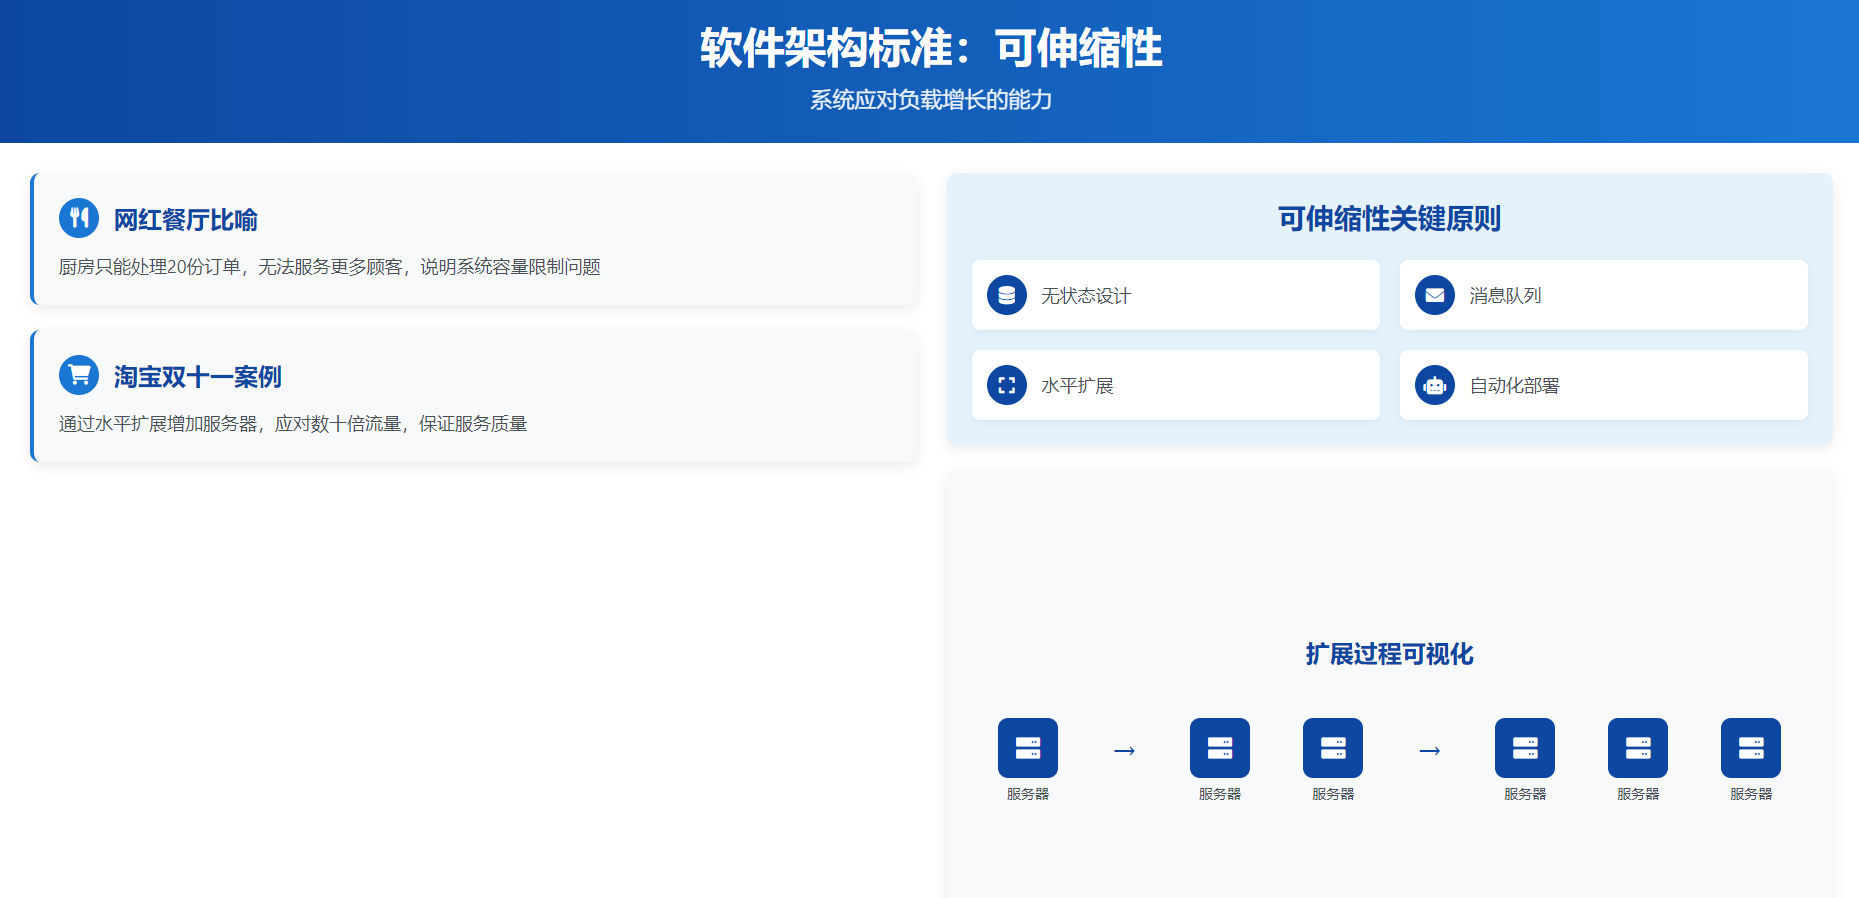This screenshot has width=1859, height=898.
Task: Click the single server icon before first arrow
Action: point(1028,748)
